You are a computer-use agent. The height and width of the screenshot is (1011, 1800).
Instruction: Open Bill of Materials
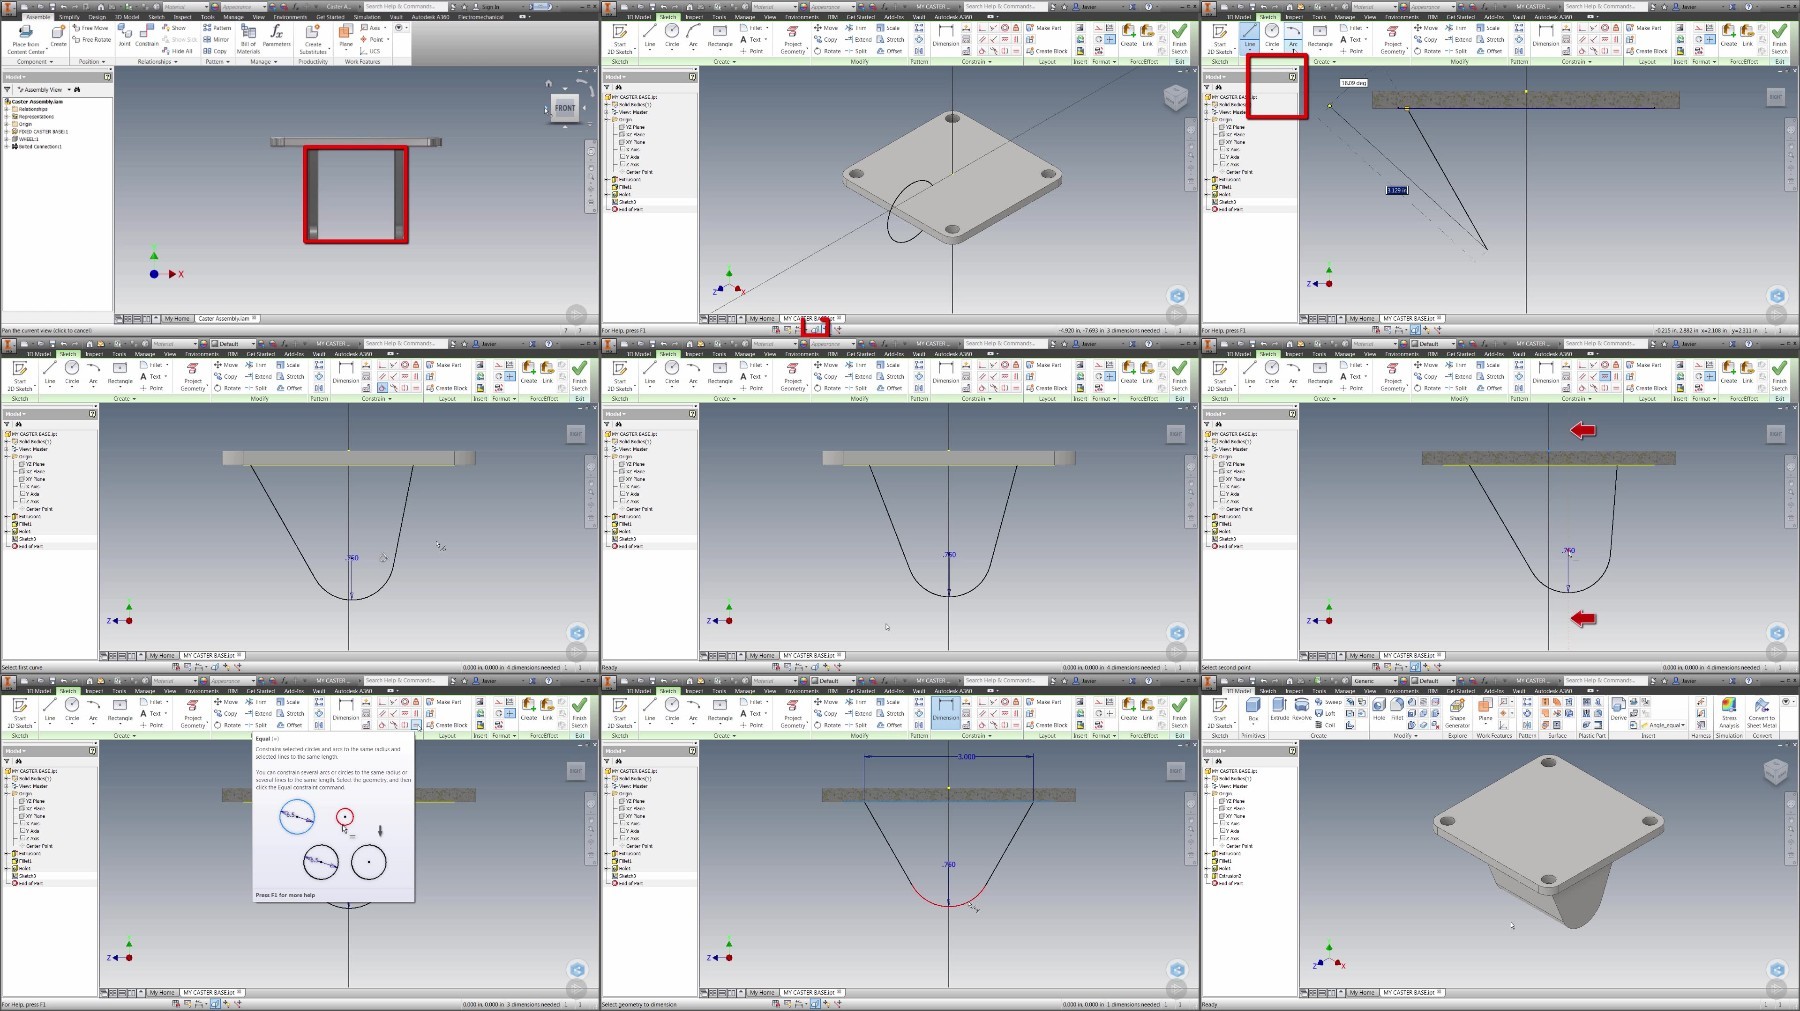click(x=248, y=39)
